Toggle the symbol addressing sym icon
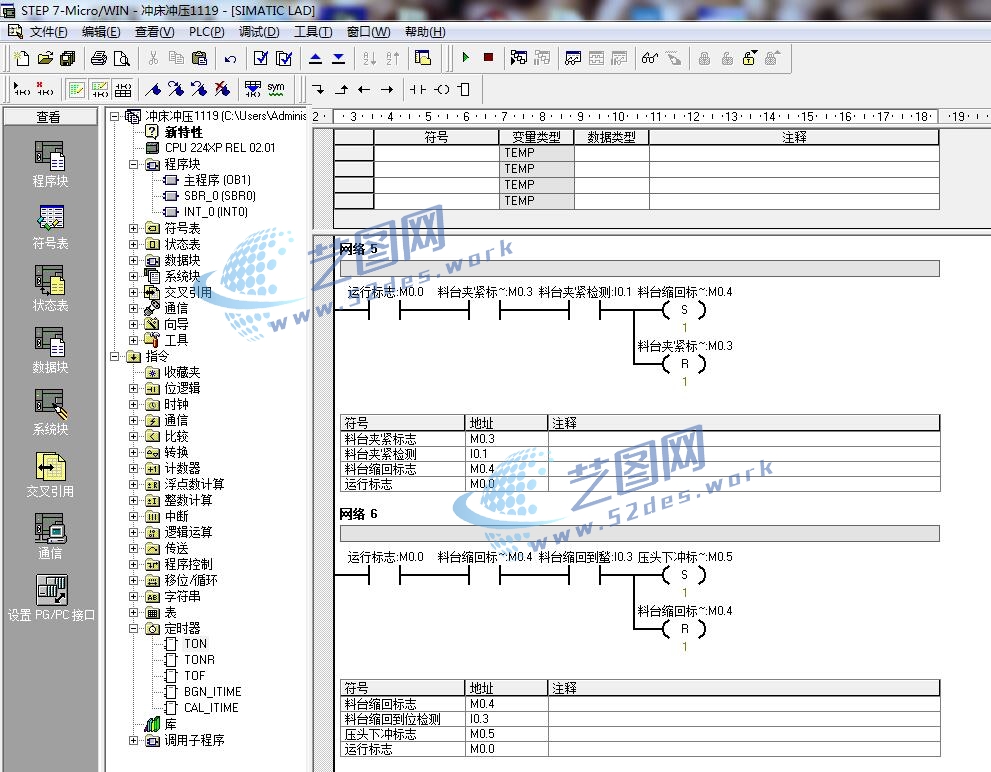 pos(276,89)
